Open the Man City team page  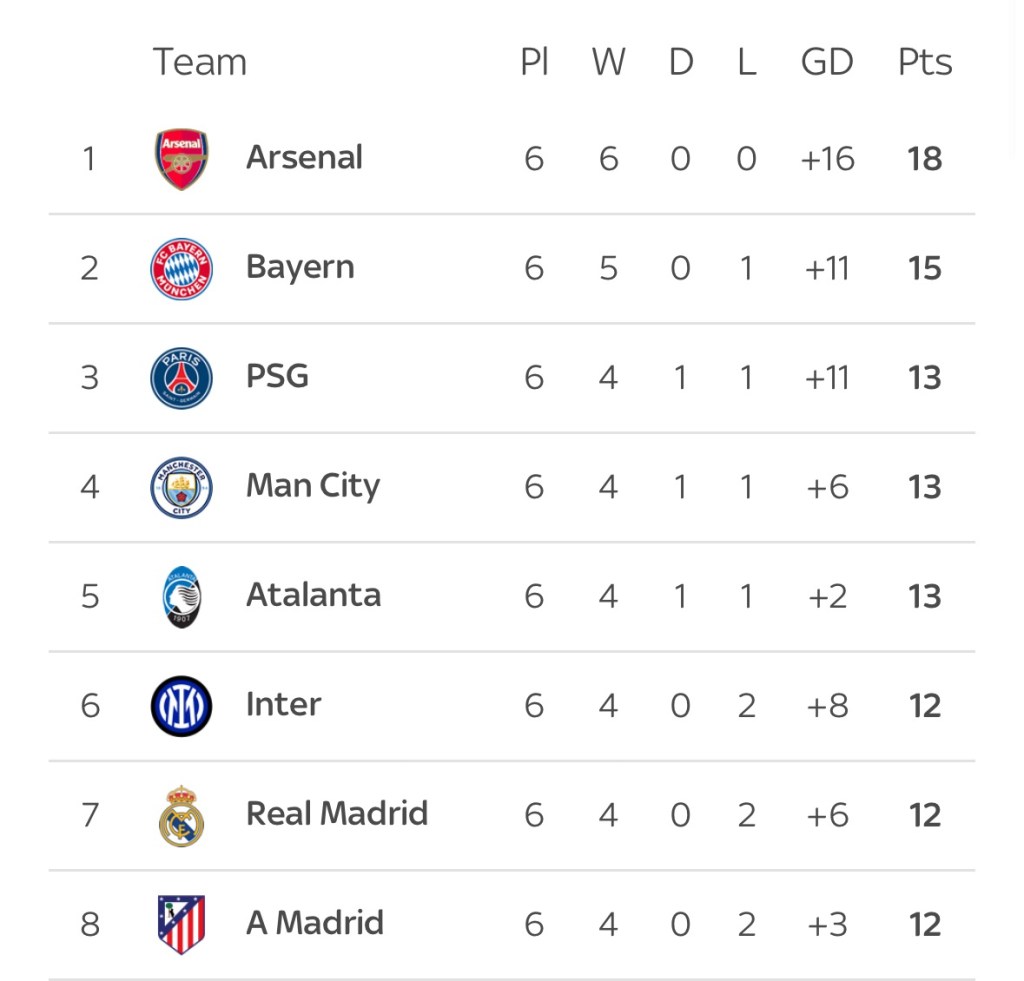(x=313, y=486)
